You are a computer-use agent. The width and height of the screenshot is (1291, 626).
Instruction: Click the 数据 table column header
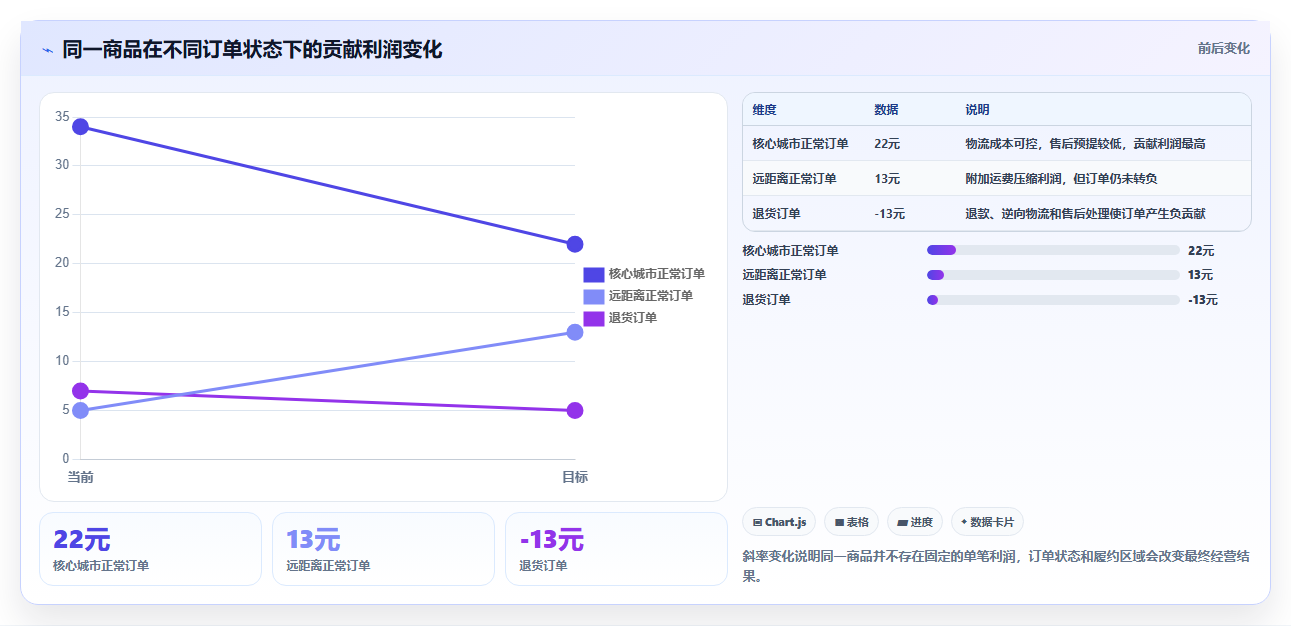[x=886, y=110]
